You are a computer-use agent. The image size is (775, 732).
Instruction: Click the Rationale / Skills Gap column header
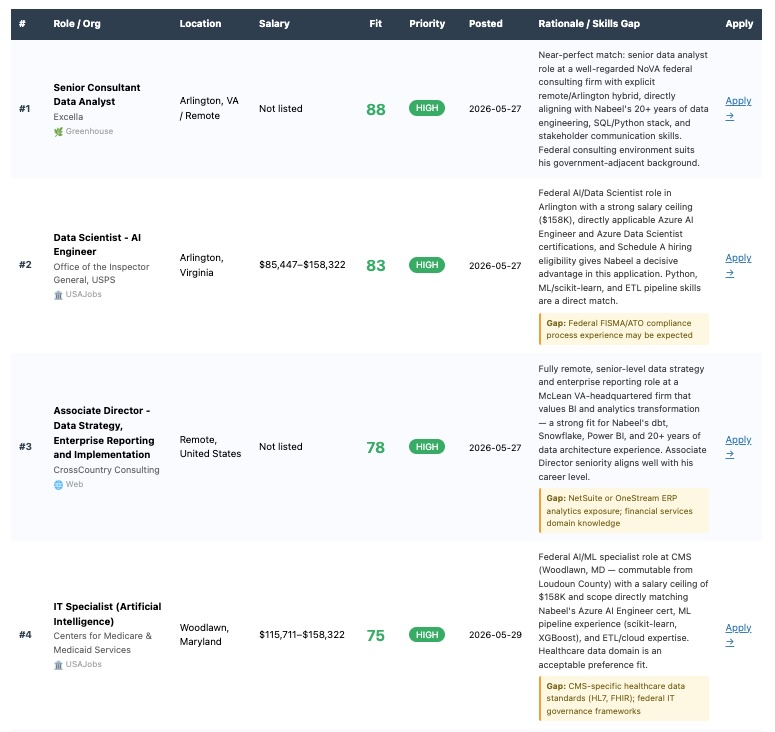(589, 24)
